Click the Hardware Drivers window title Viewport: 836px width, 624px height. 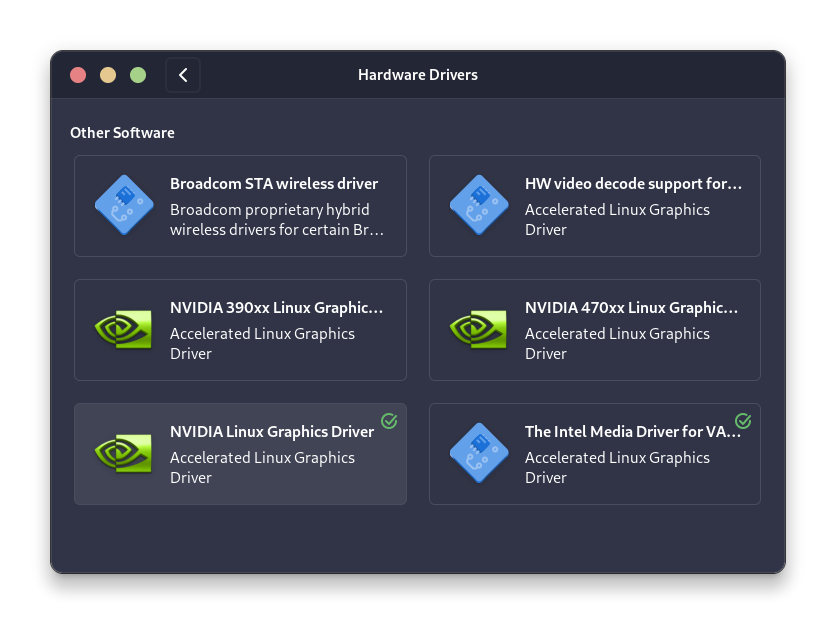(417, 75)
